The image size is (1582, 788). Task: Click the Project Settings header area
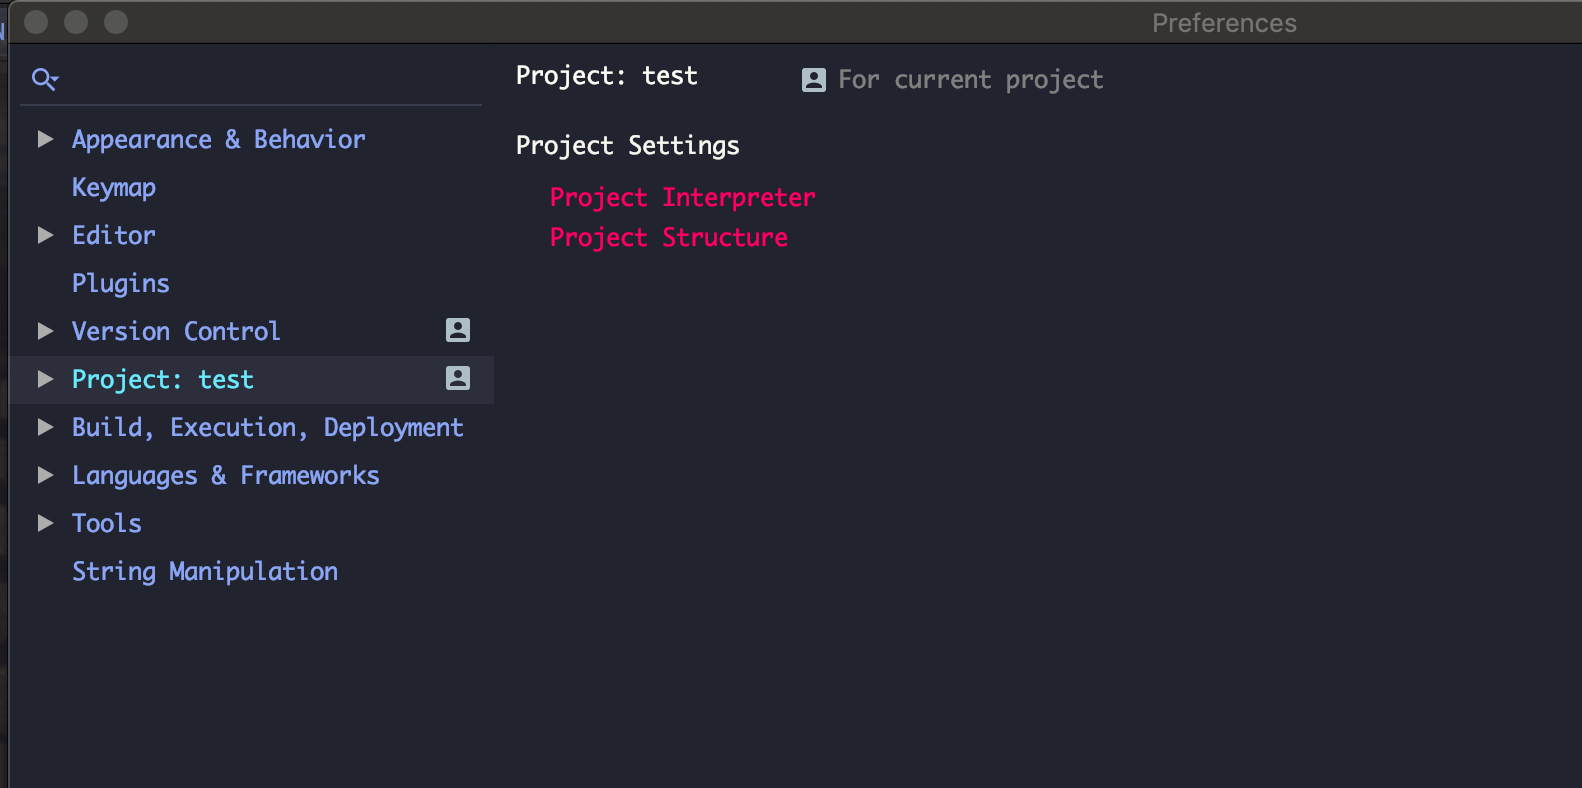pyautogui.click(x=627, y=145)
